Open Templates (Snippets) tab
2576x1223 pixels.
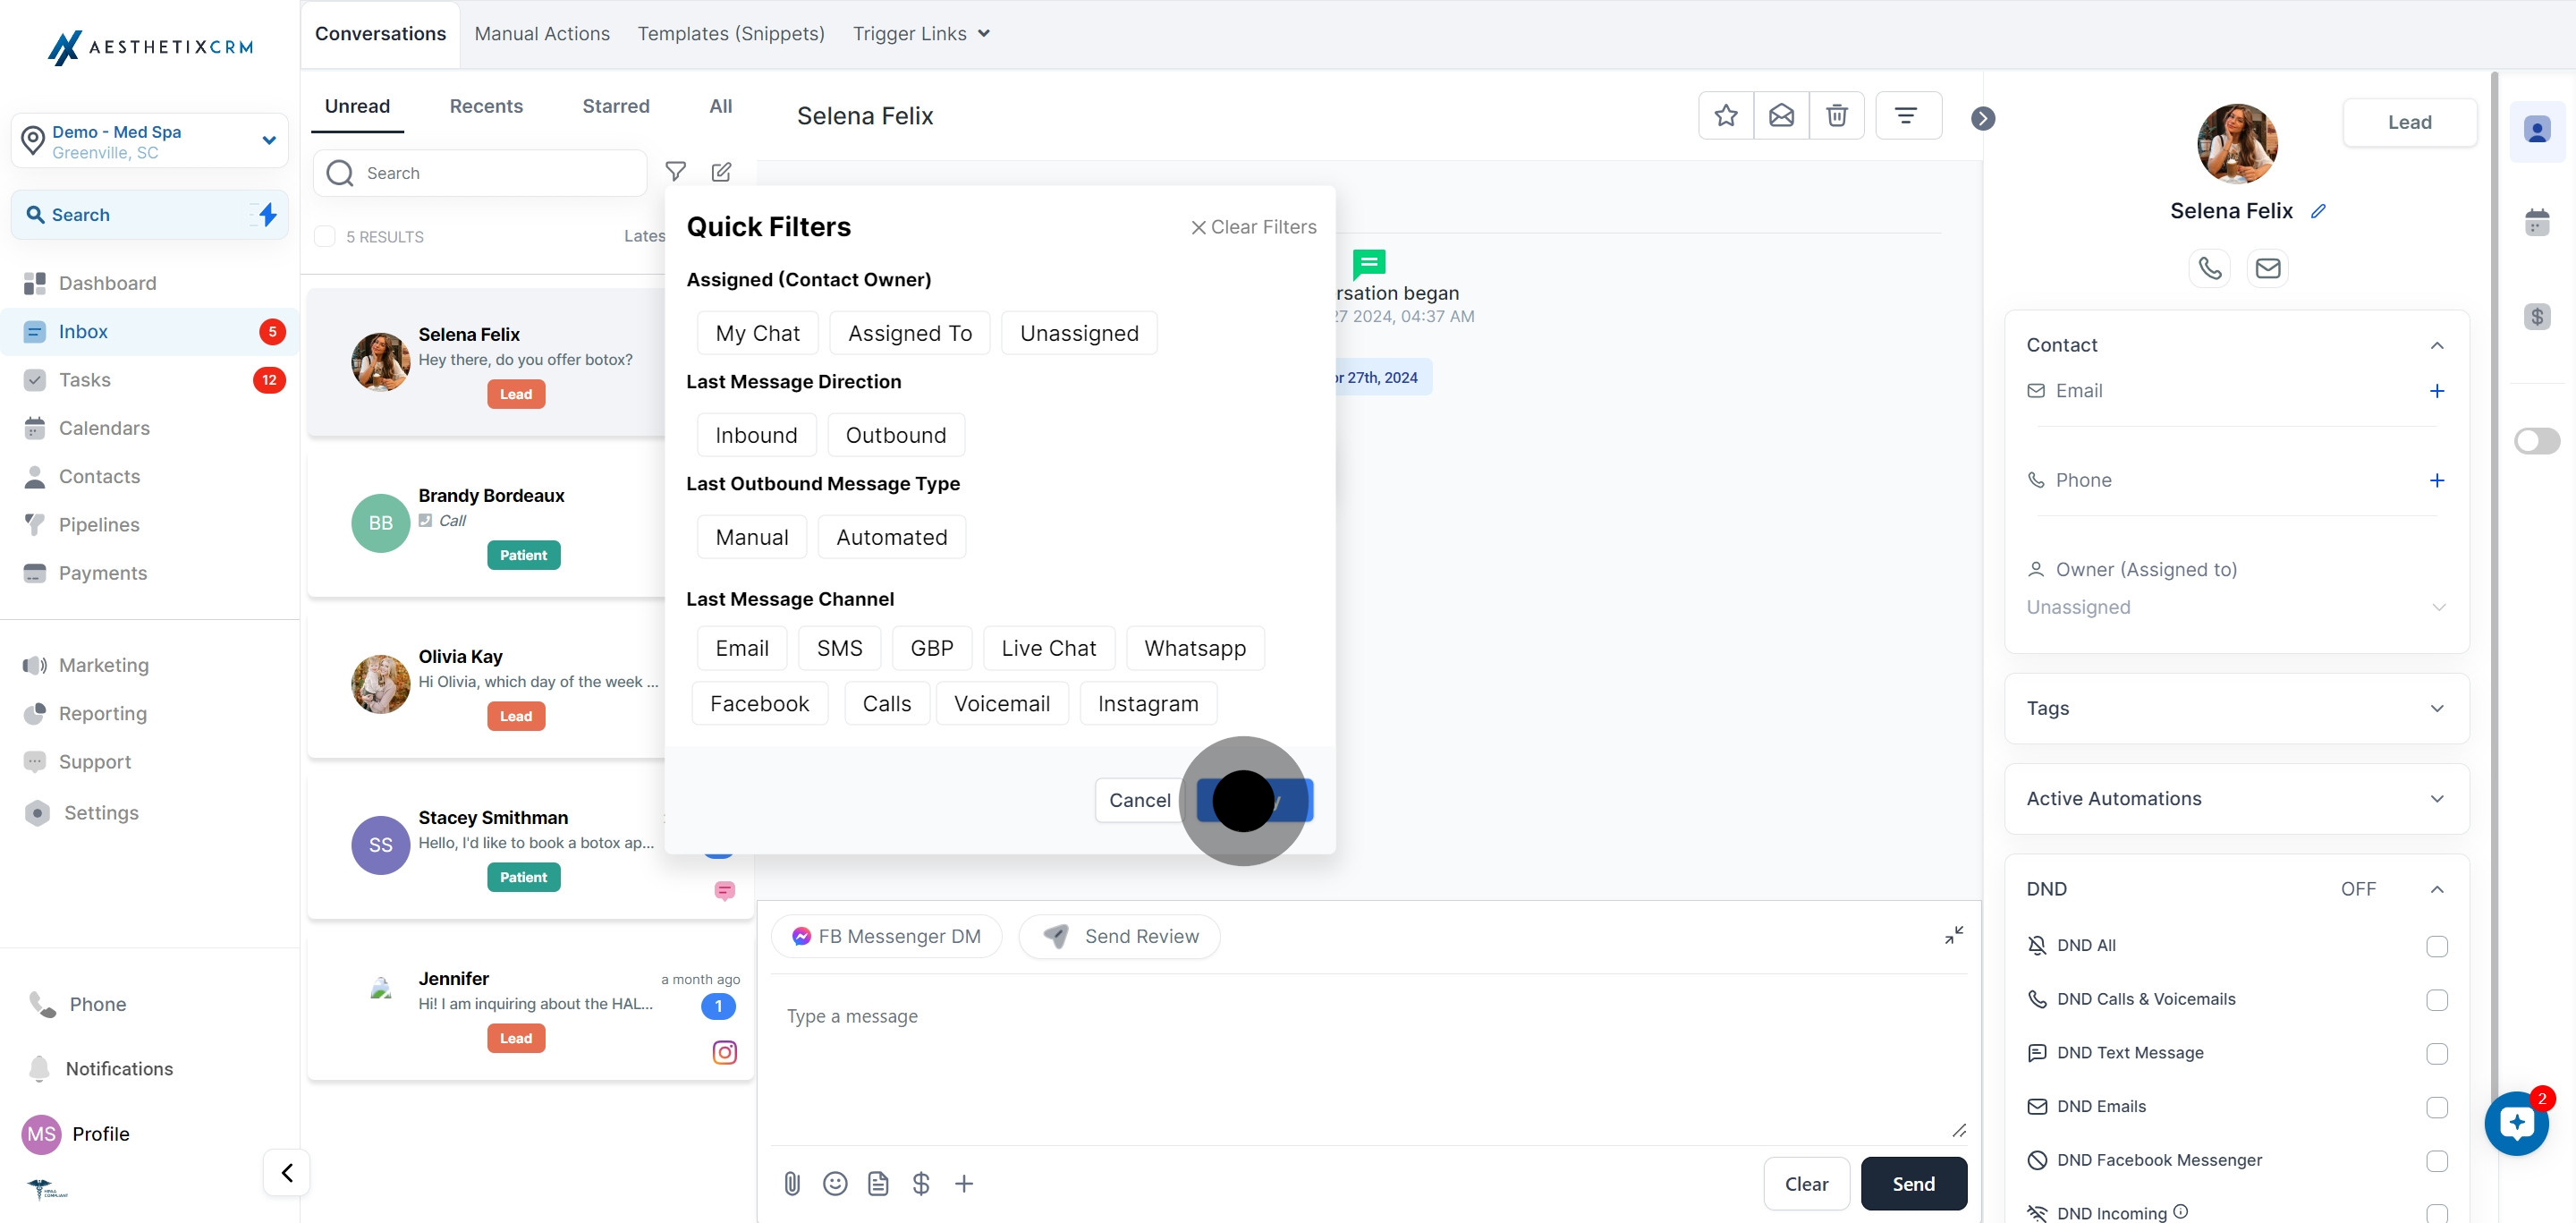point(731,34)
